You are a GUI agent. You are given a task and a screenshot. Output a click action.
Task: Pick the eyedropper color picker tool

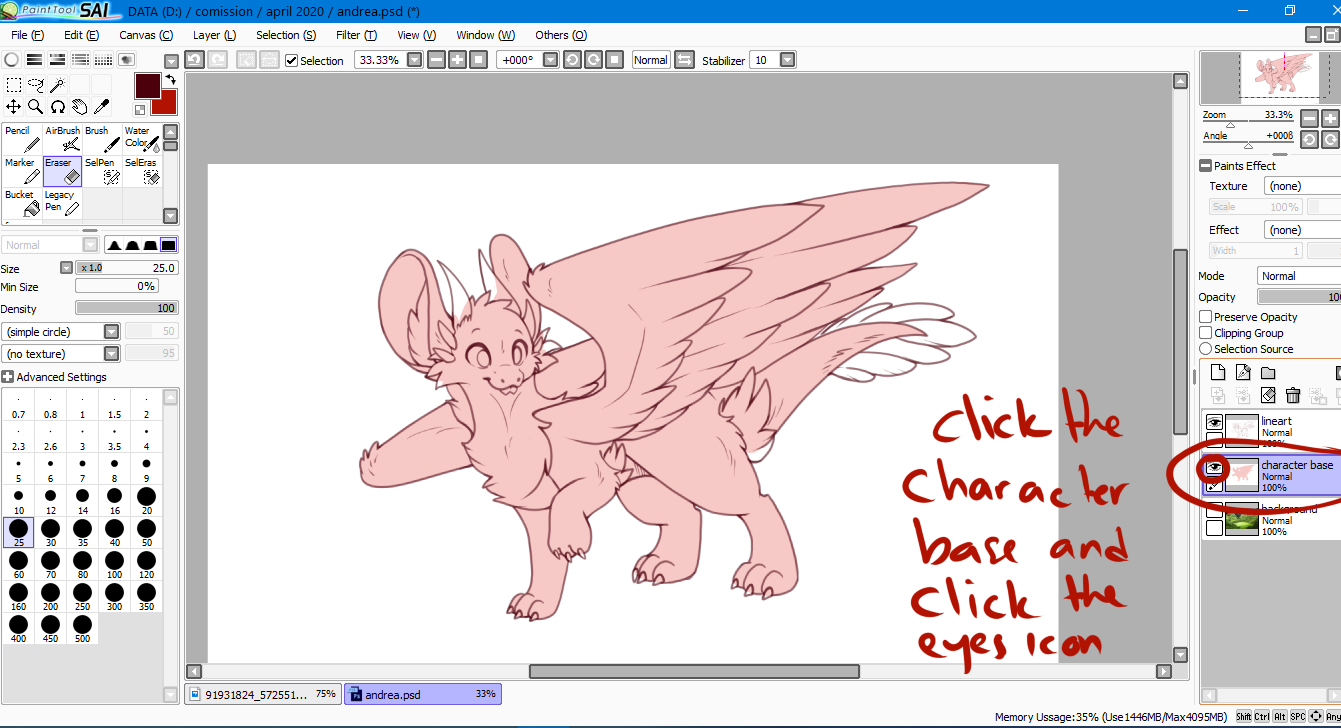[x=101, y=107]
